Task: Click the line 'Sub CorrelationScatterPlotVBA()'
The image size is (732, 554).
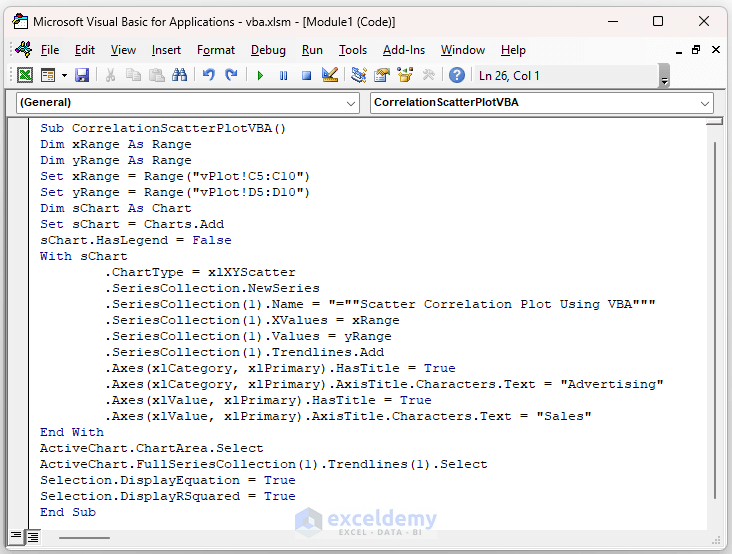Action: [x=163, y=128]
